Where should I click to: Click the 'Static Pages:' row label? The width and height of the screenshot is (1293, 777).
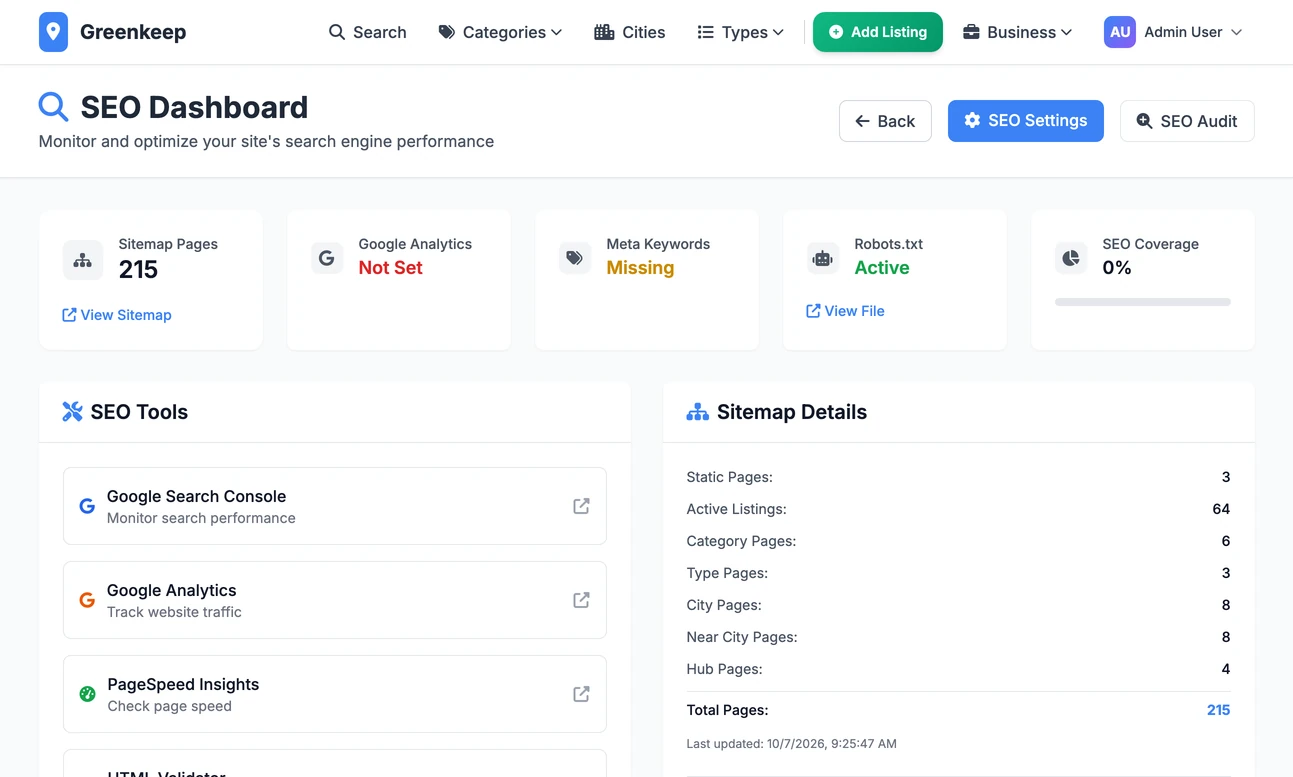point(729,477)
